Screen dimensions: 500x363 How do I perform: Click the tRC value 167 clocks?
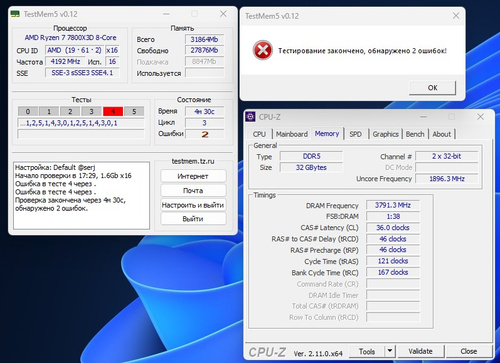pyautogui.click(x=393, y=272)
